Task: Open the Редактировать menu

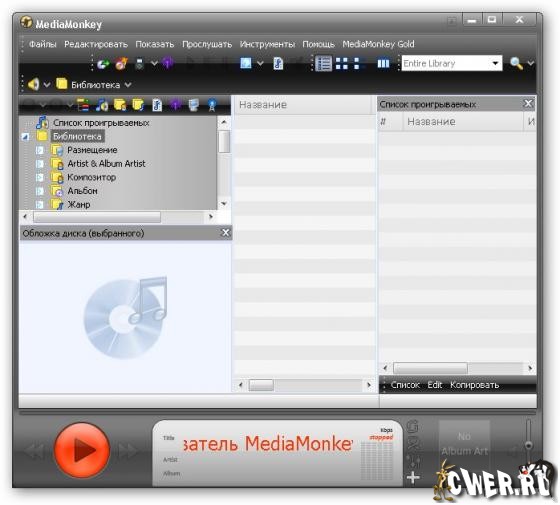Action: tap(96, 44)
